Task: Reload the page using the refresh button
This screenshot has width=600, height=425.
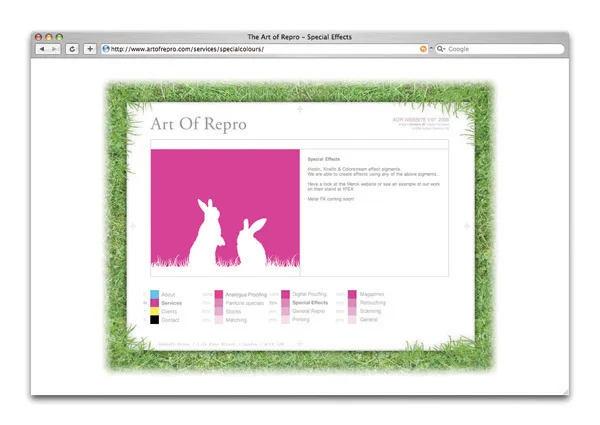Action: 72,49
